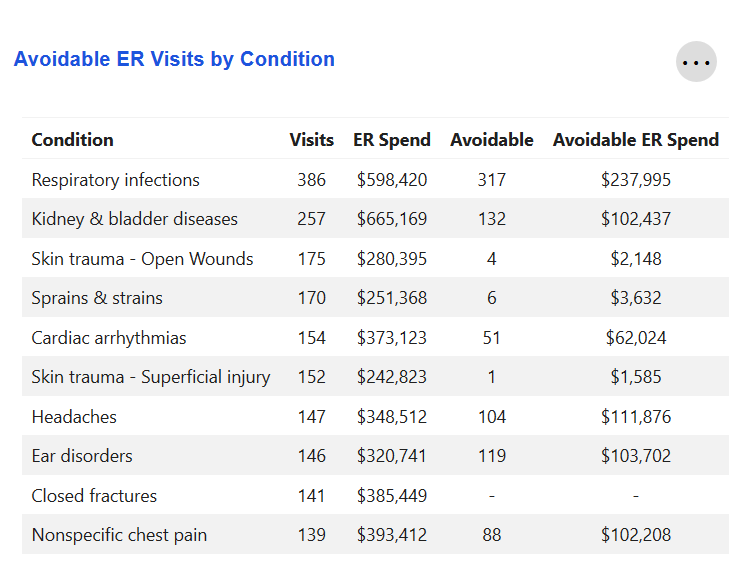Image resolution: width=743 pixels, height=576 pixels.
Task: Click the ER Spend column header
Action: (x=392, y=140)
